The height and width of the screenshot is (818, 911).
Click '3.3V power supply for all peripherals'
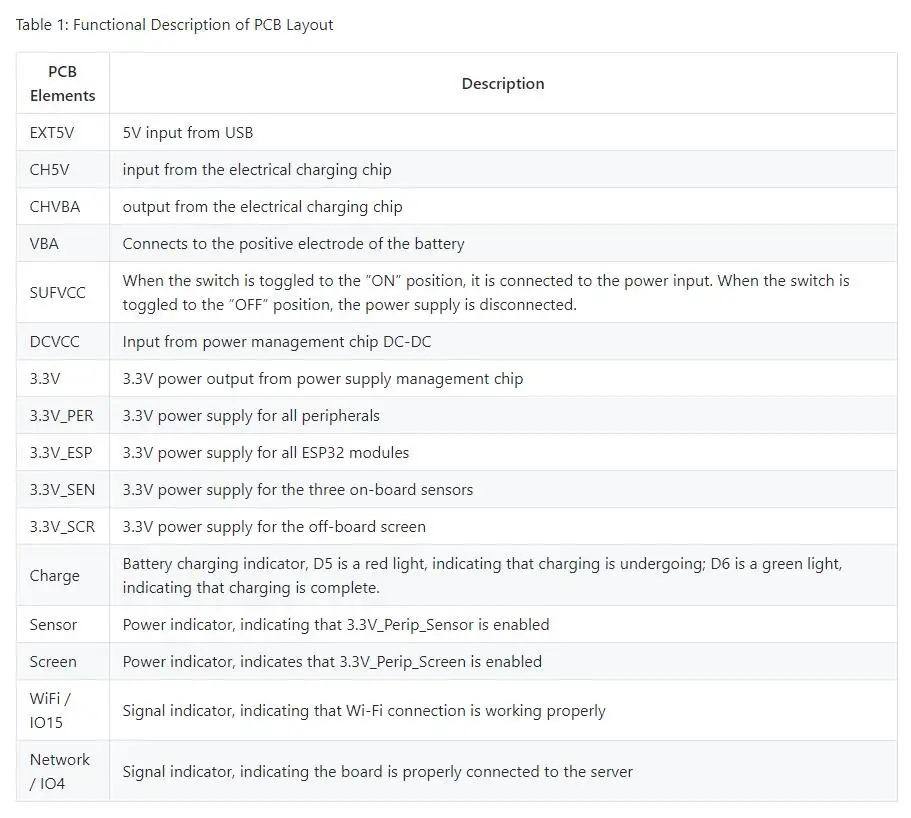(251, 416)
